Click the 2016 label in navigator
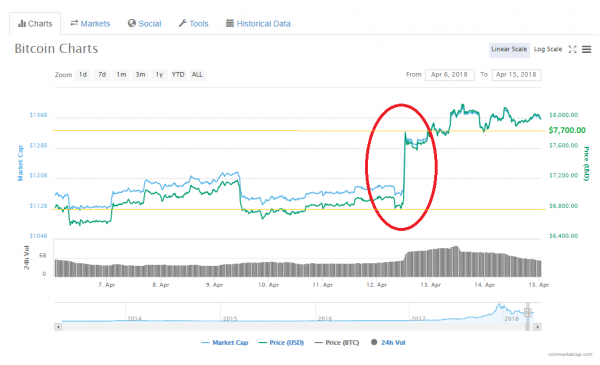 [x=325, y=318]
